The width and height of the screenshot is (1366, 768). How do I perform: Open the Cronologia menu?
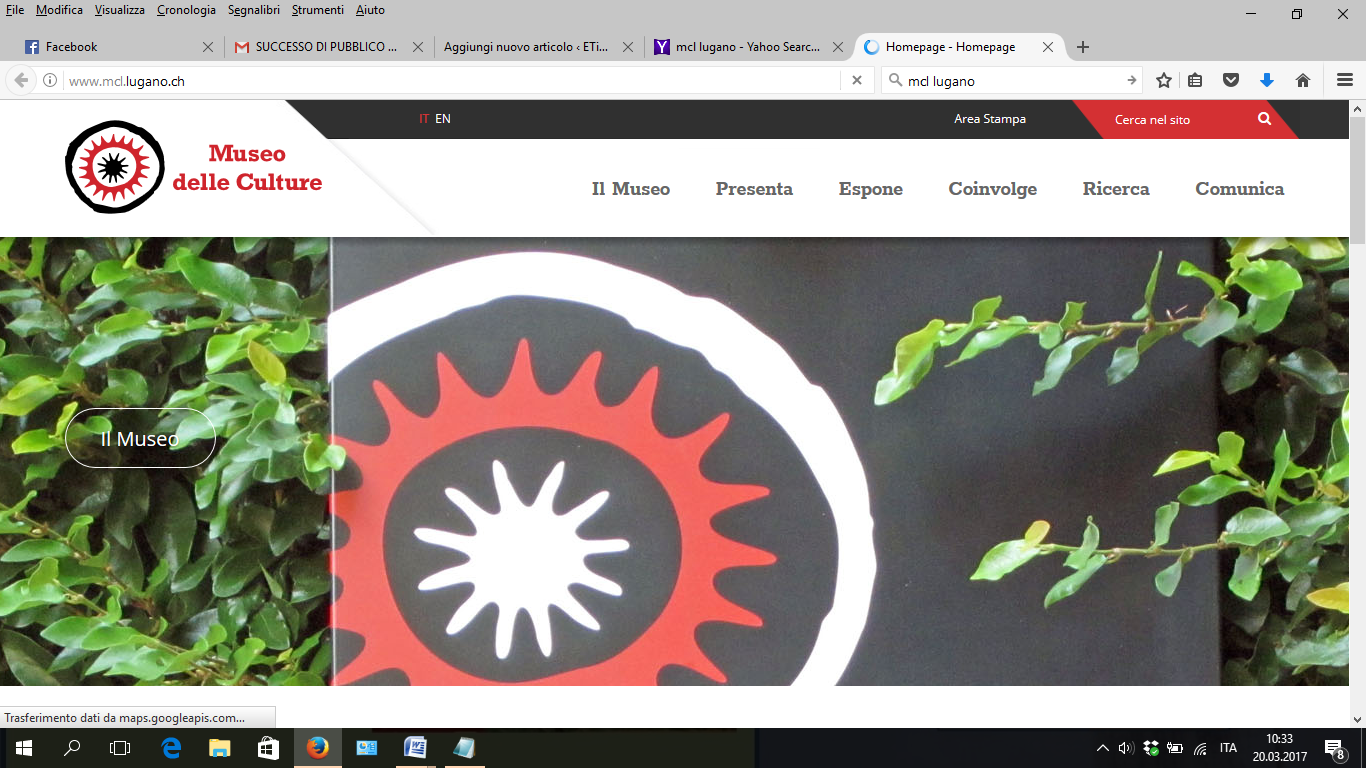click(186, 10)
